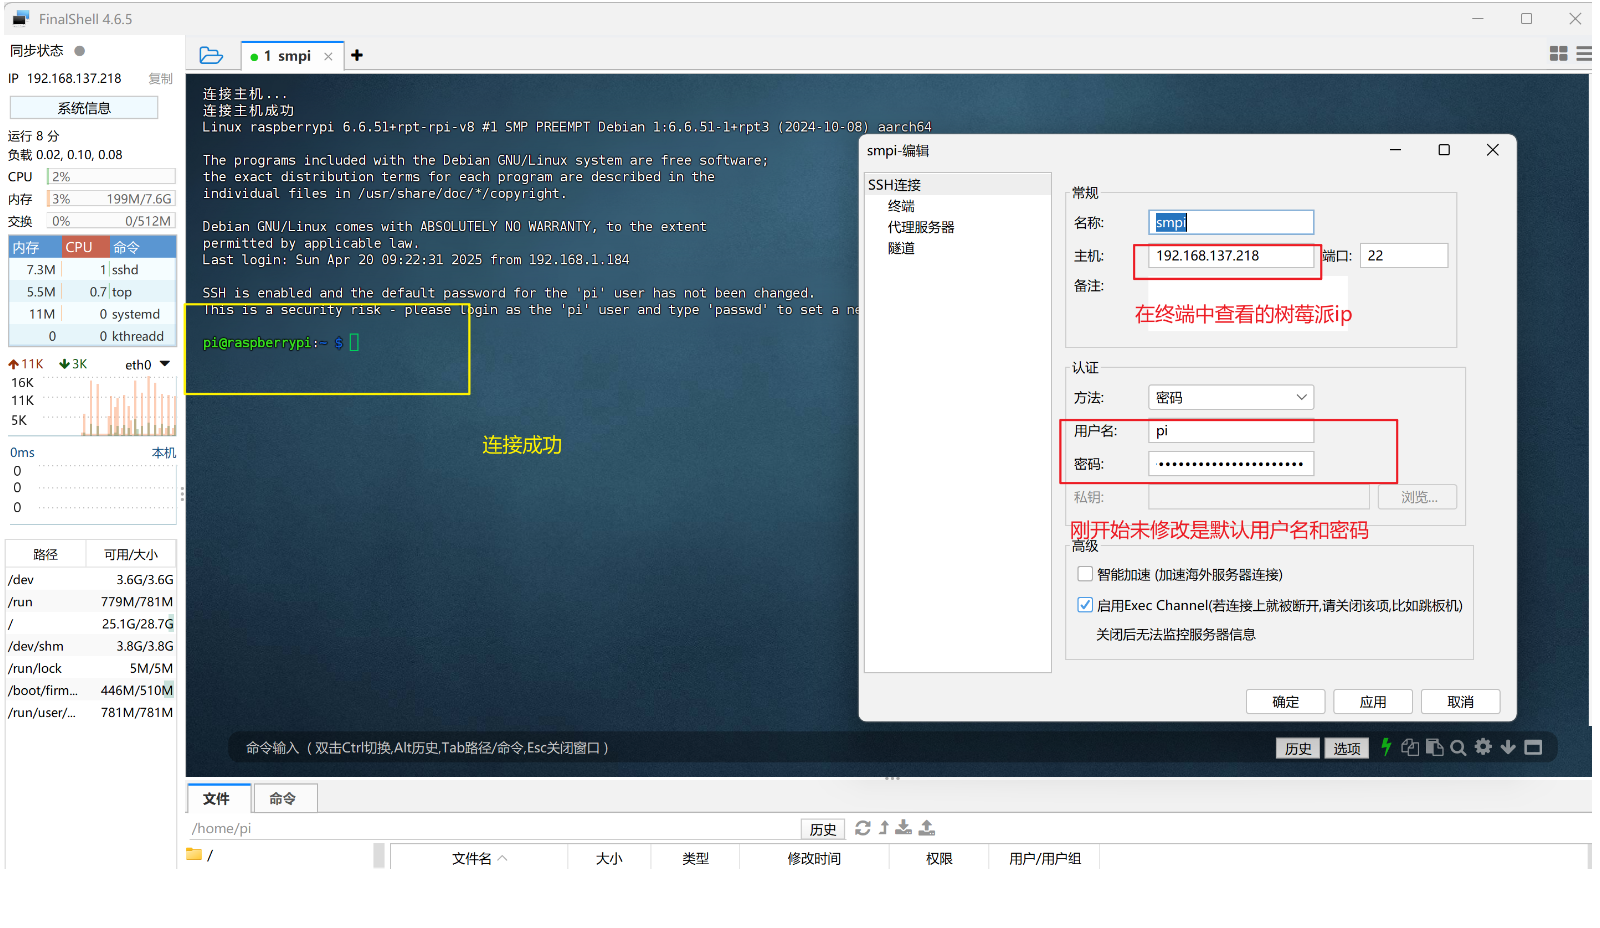Click 复制 to copy the IP
This screenshot has height=928, width=1600.
160,78
